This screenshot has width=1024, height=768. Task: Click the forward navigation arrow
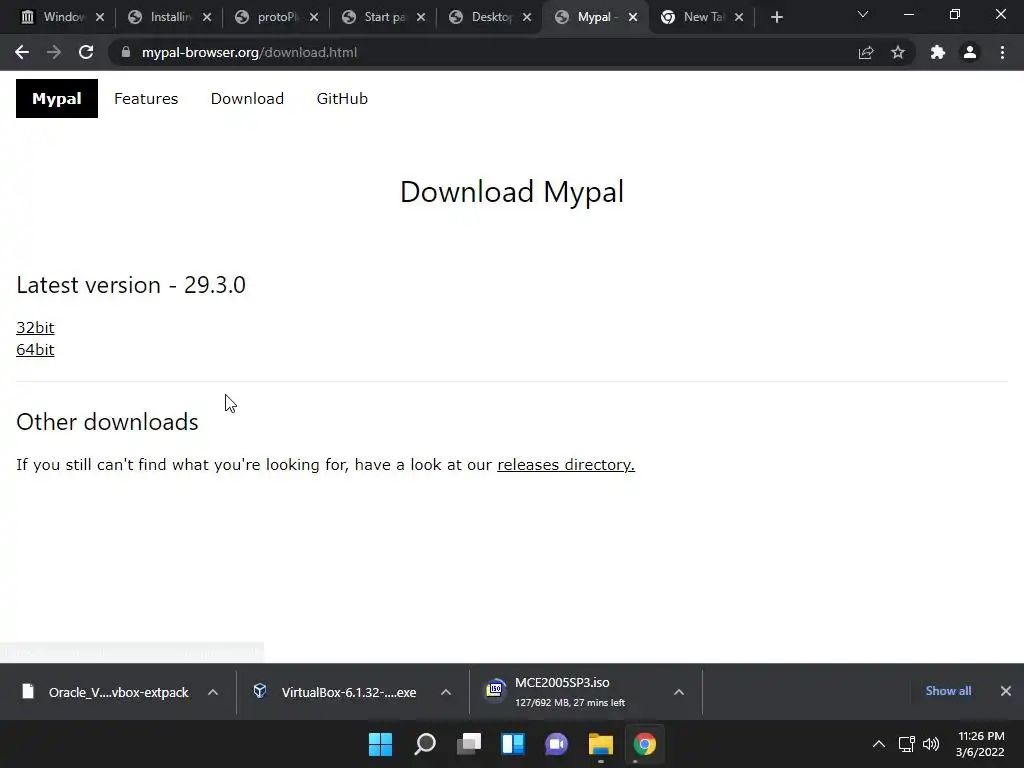click(54, 52)
